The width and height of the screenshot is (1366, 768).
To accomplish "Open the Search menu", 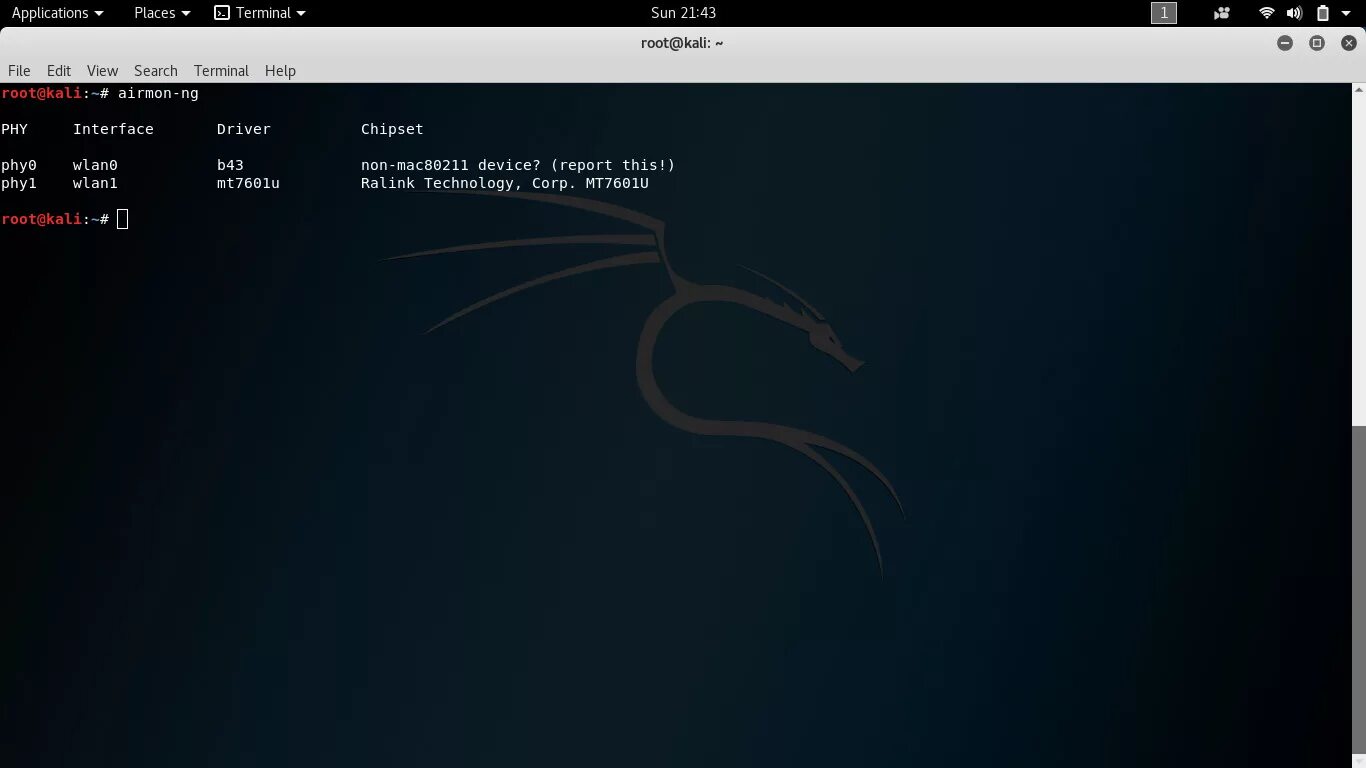I will tap(156, 71).
